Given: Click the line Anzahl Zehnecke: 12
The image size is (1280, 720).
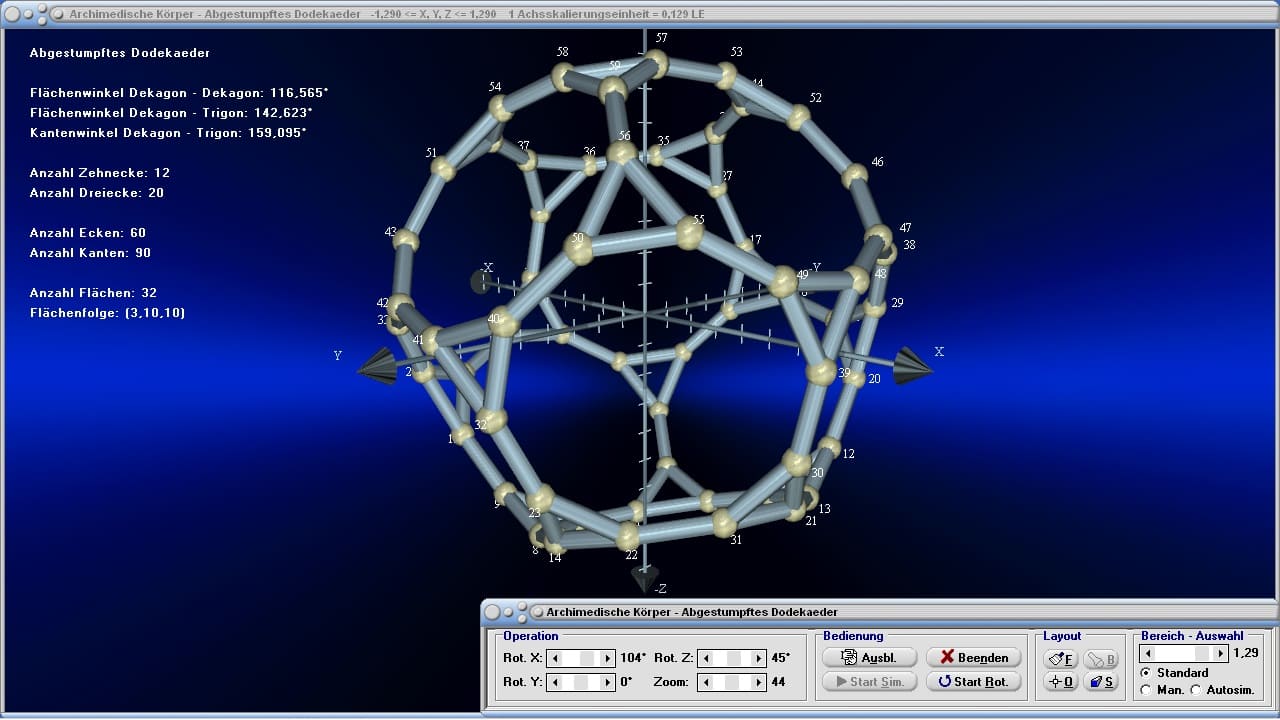Looking at the screenshot, I should click(100, 173).
